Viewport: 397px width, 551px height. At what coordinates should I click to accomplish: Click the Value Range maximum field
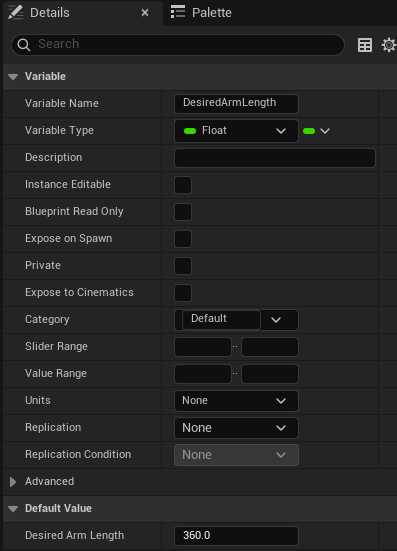pyautogui.click(x=270, y=374)
